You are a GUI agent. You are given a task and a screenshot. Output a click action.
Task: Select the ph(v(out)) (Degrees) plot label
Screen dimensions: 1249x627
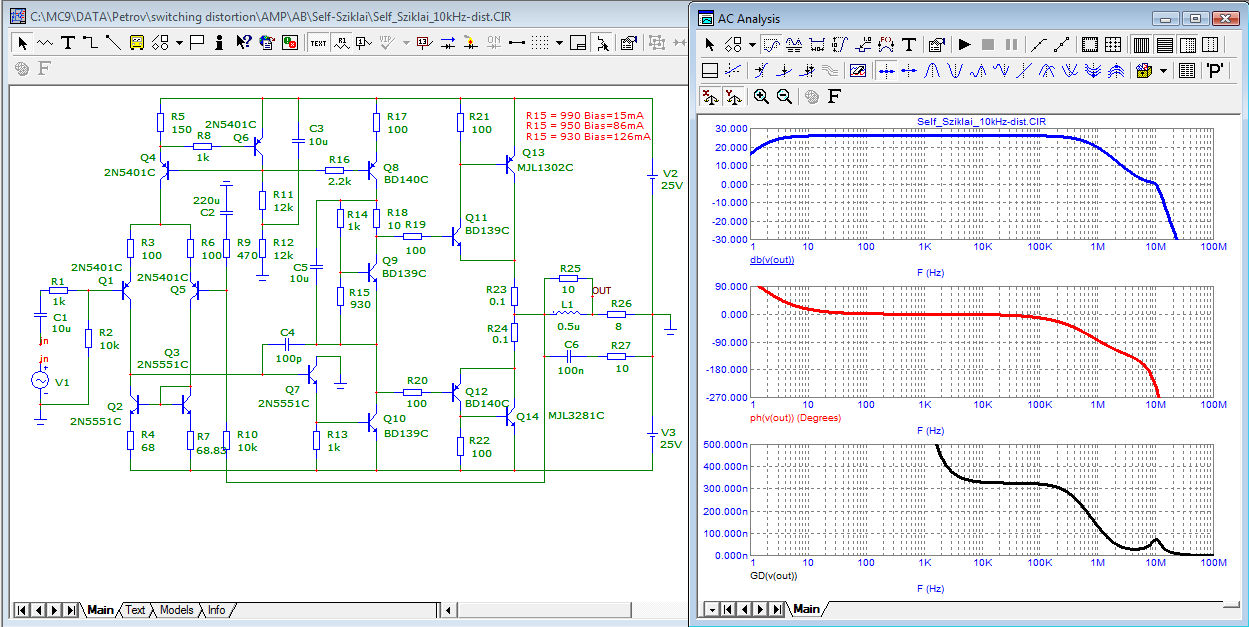pos(795,418)
